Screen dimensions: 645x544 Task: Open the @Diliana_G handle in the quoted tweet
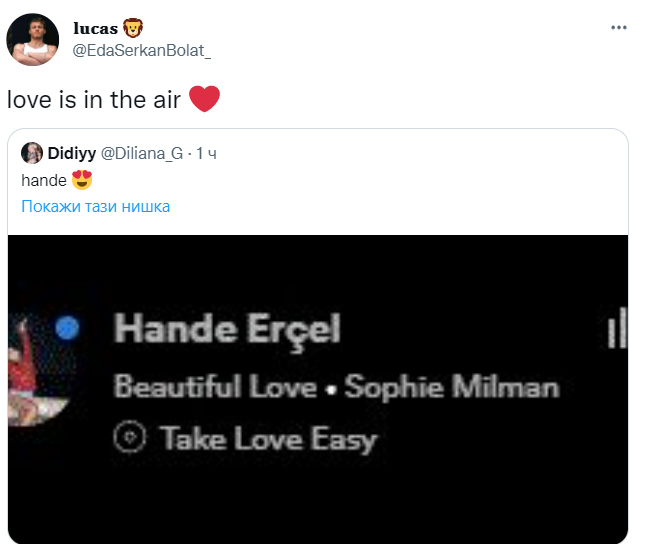pos(142,153)
